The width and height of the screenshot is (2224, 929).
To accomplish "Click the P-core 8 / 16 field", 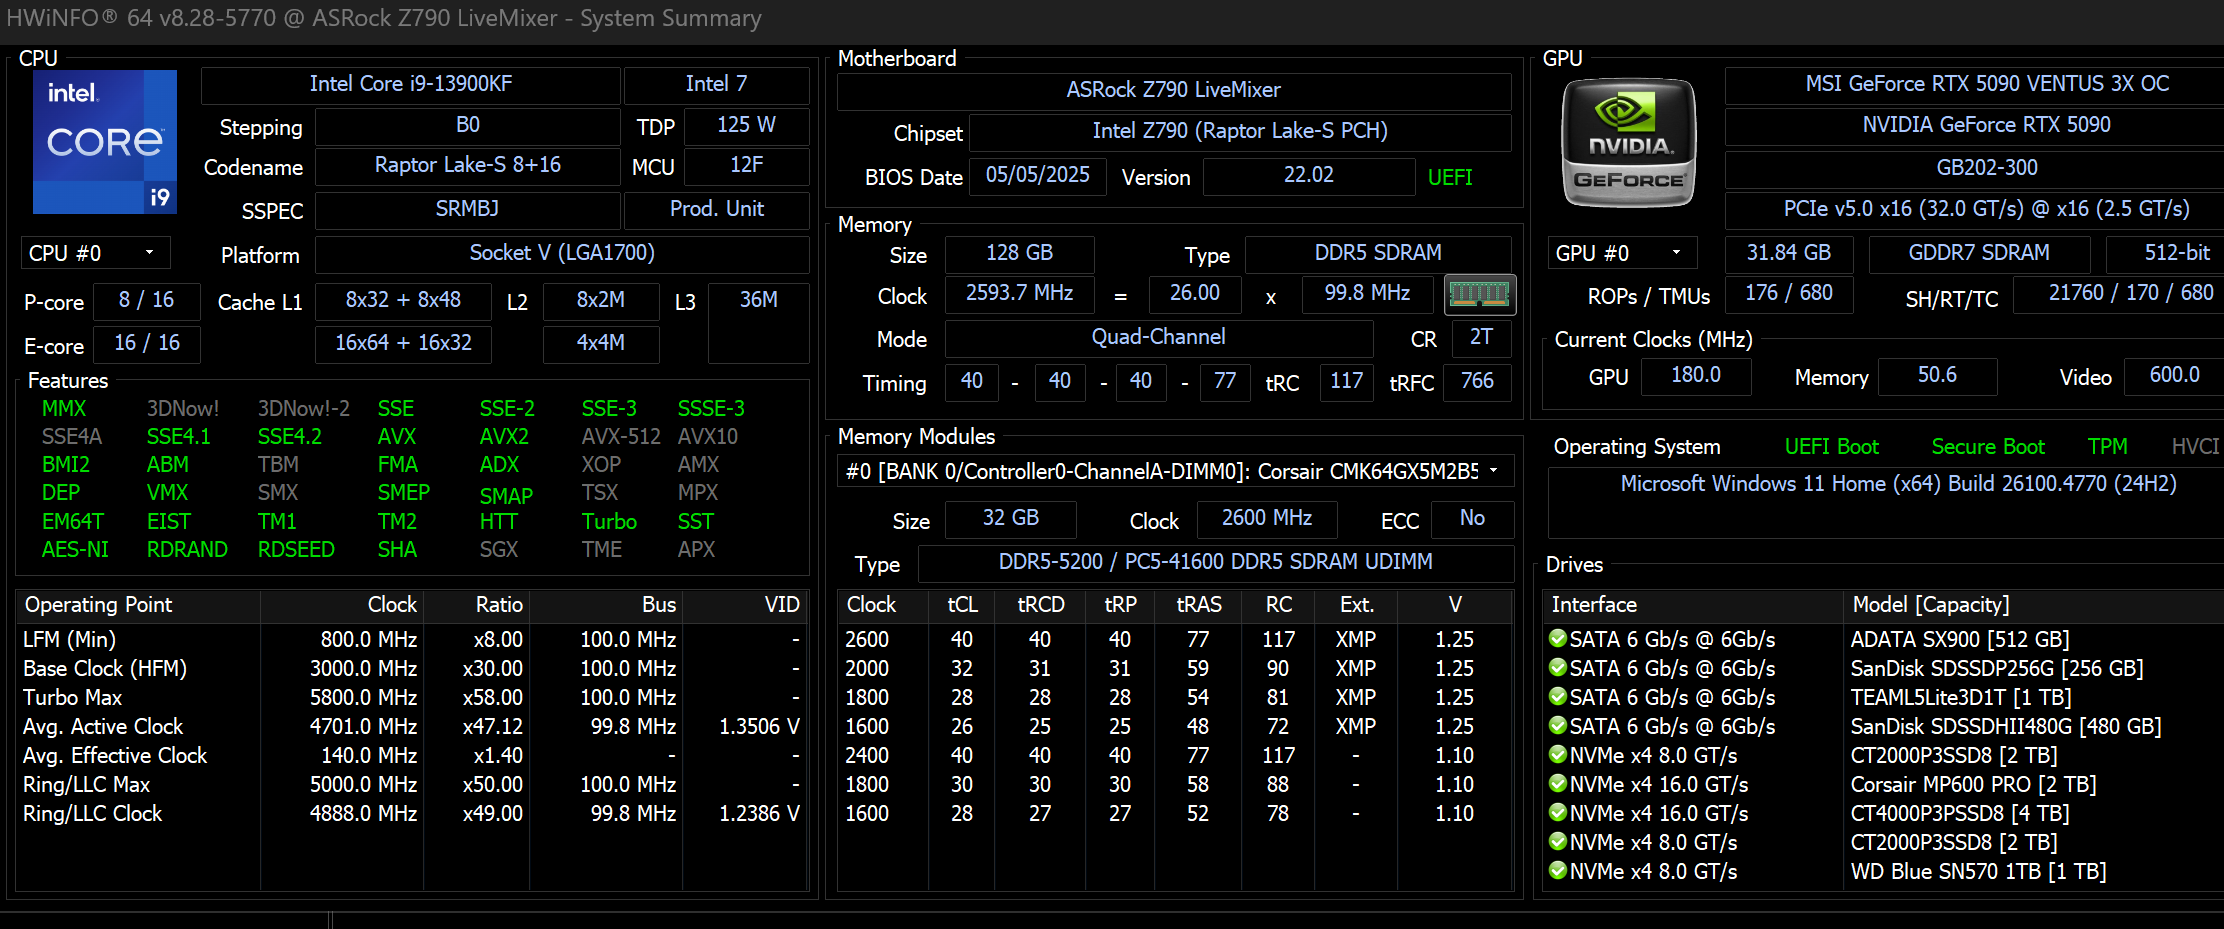I will [x=146, y=301].
